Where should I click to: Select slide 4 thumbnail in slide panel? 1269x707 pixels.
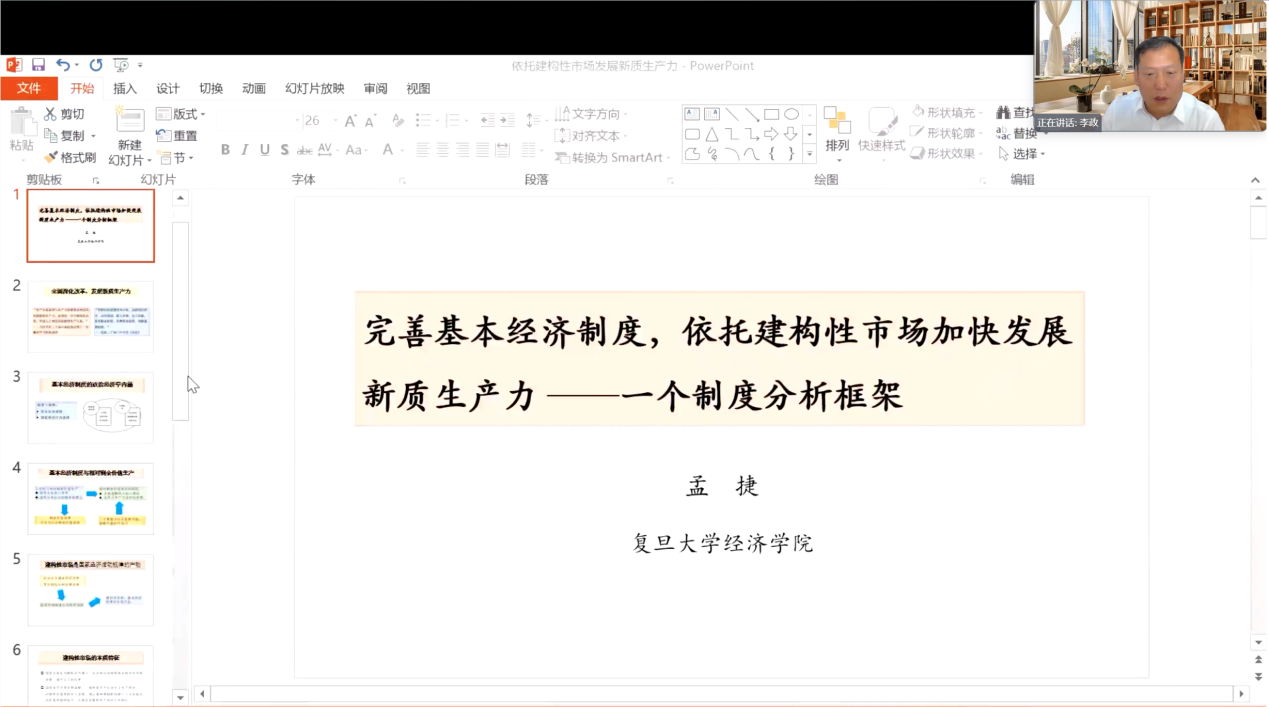(x=91, y=498)
